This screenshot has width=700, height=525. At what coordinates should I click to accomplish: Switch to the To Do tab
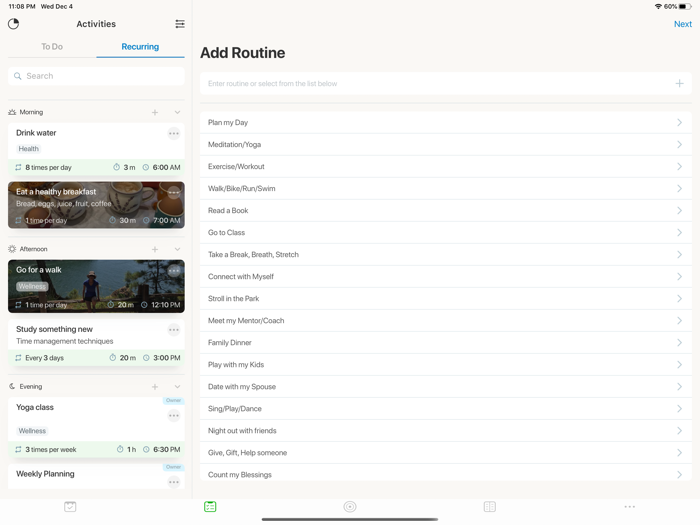point(52,46)
